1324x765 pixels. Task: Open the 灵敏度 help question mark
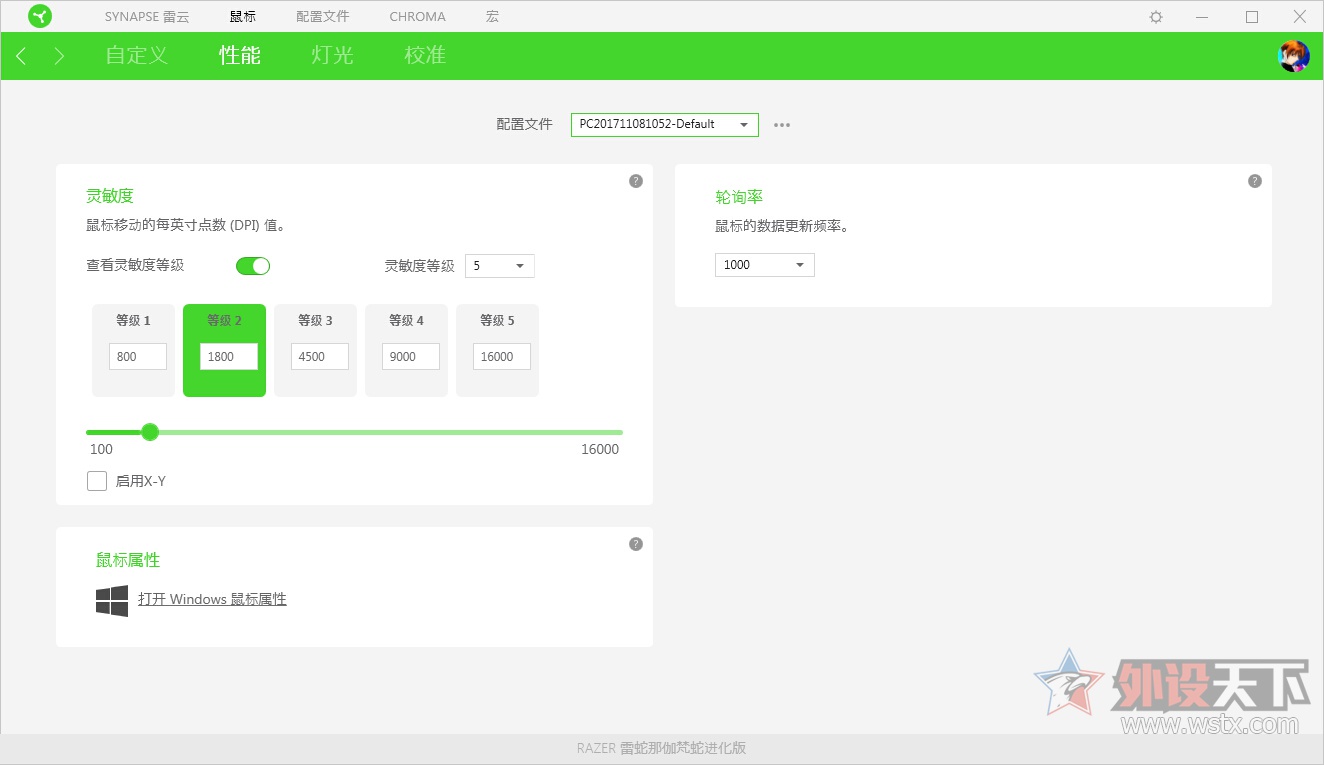[x=635, y=181]
